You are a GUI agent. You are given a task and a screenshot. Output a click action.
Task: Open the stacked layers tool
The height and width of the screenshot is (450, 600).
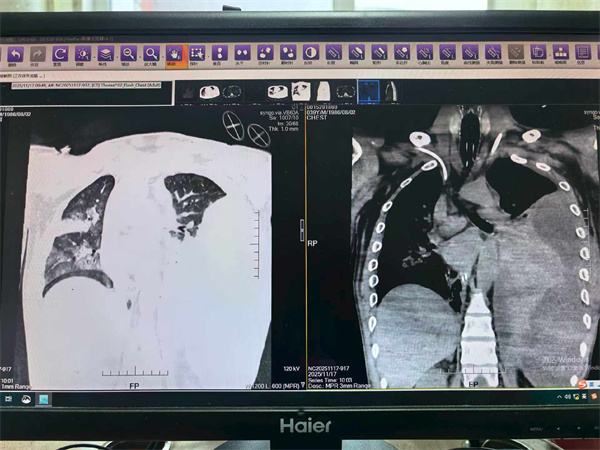(x=106, y=53)
